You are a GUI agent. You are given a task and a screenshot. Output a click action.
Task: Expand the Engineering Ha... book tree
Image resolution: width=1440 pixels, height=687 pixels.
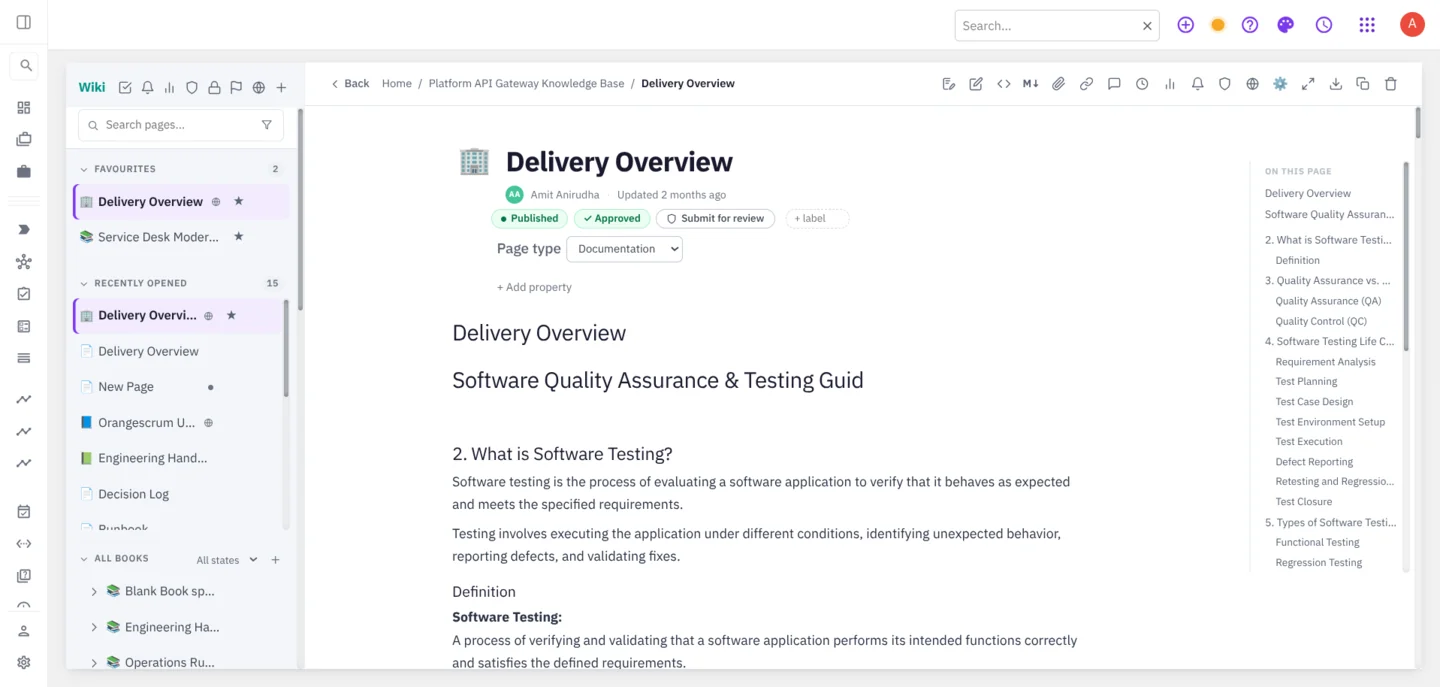(x=94, y=627)
